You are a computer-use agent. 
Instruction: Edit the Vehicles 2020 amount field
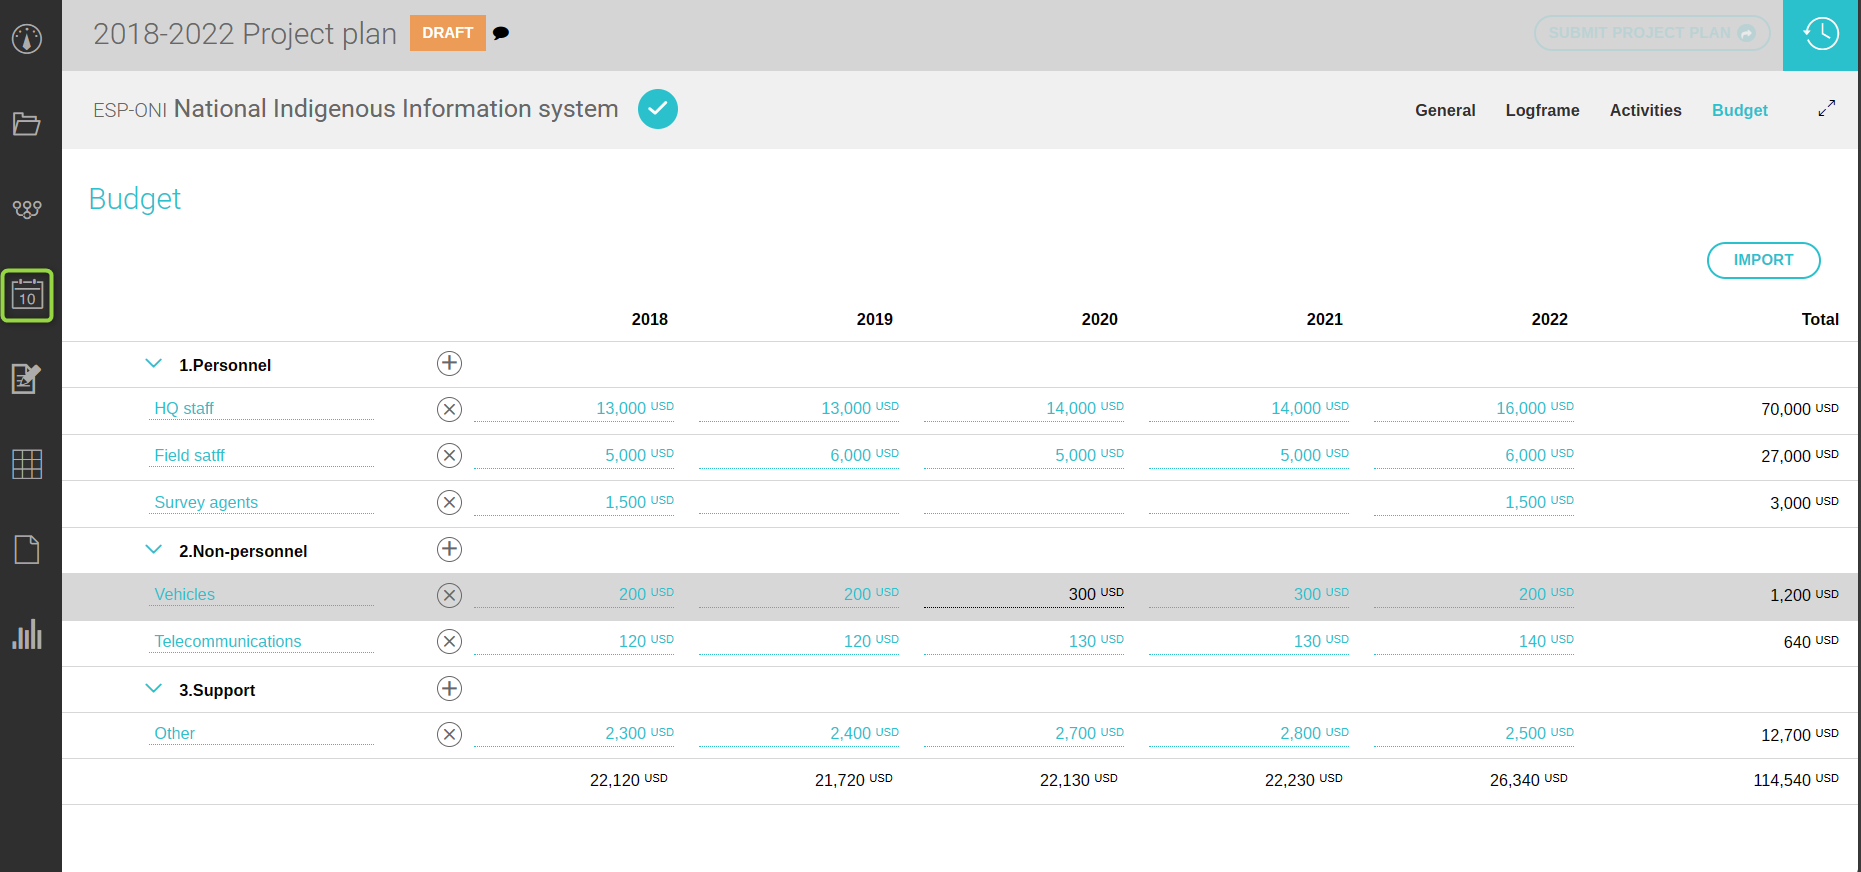coord(1024,594)
